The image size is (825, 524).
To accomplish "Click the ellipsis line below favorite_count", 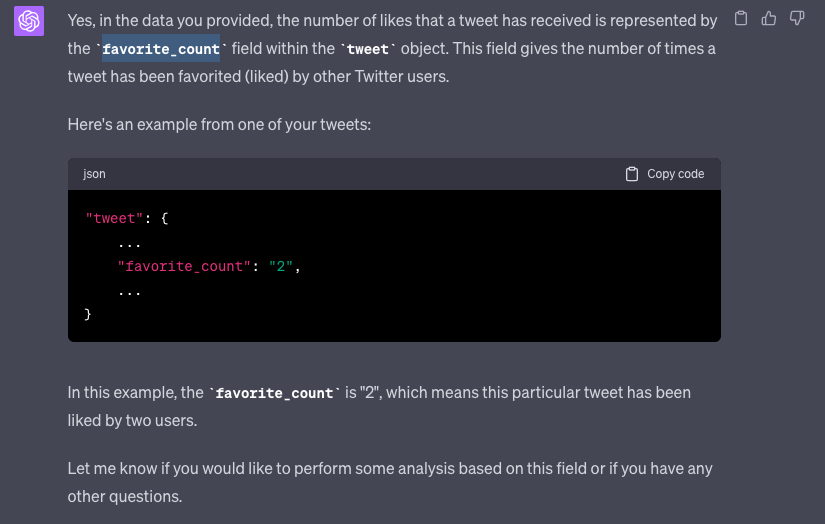I will pos(129,290).
